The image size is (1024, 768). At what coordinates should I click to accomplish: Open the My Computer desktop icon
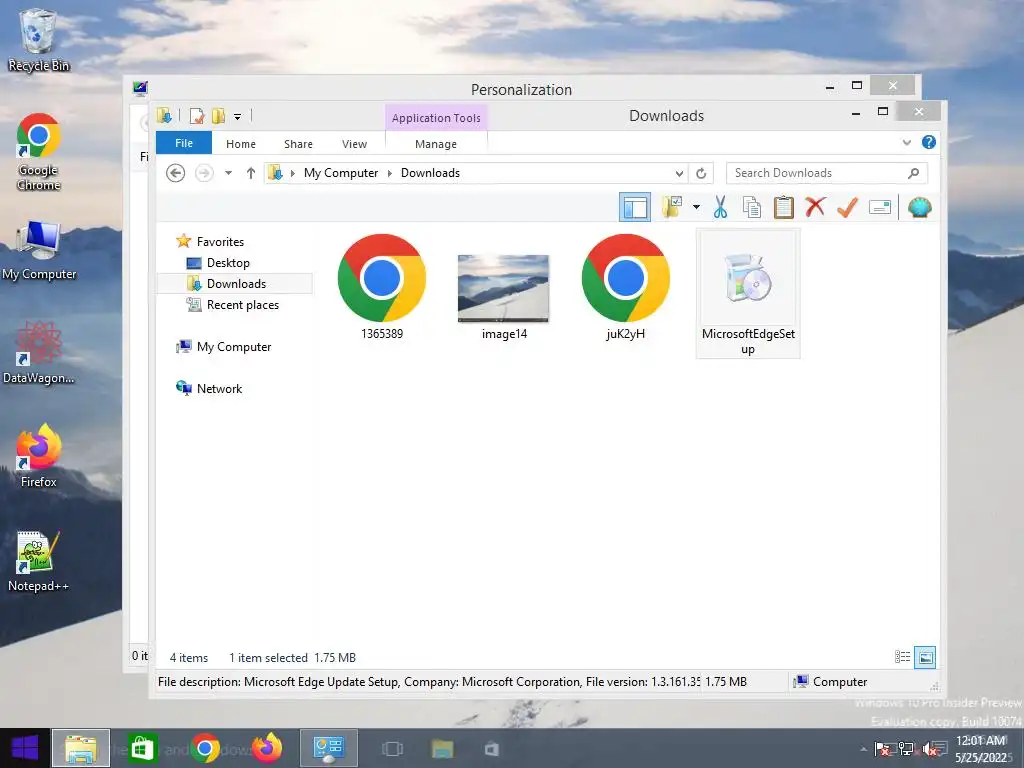pos(39,251)
